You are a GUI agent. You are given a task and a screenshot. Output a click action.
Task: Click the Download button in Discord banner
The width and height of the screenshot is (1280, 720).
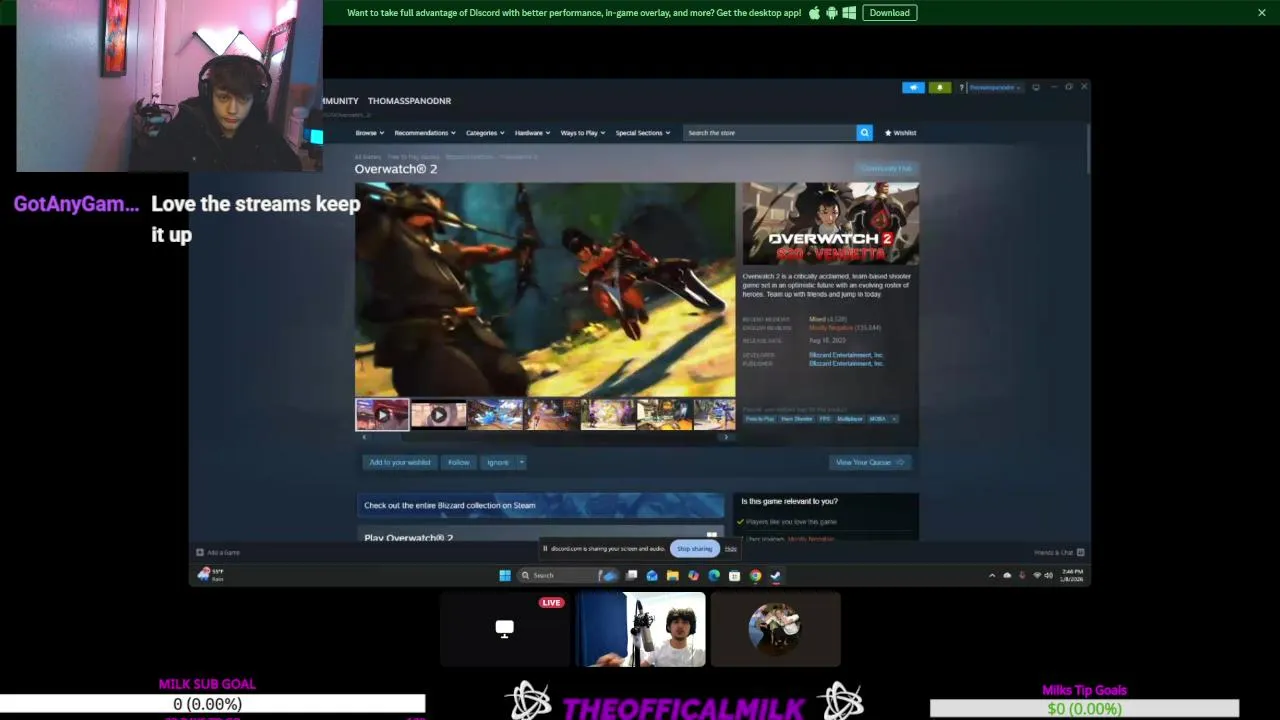click(889, 13)
